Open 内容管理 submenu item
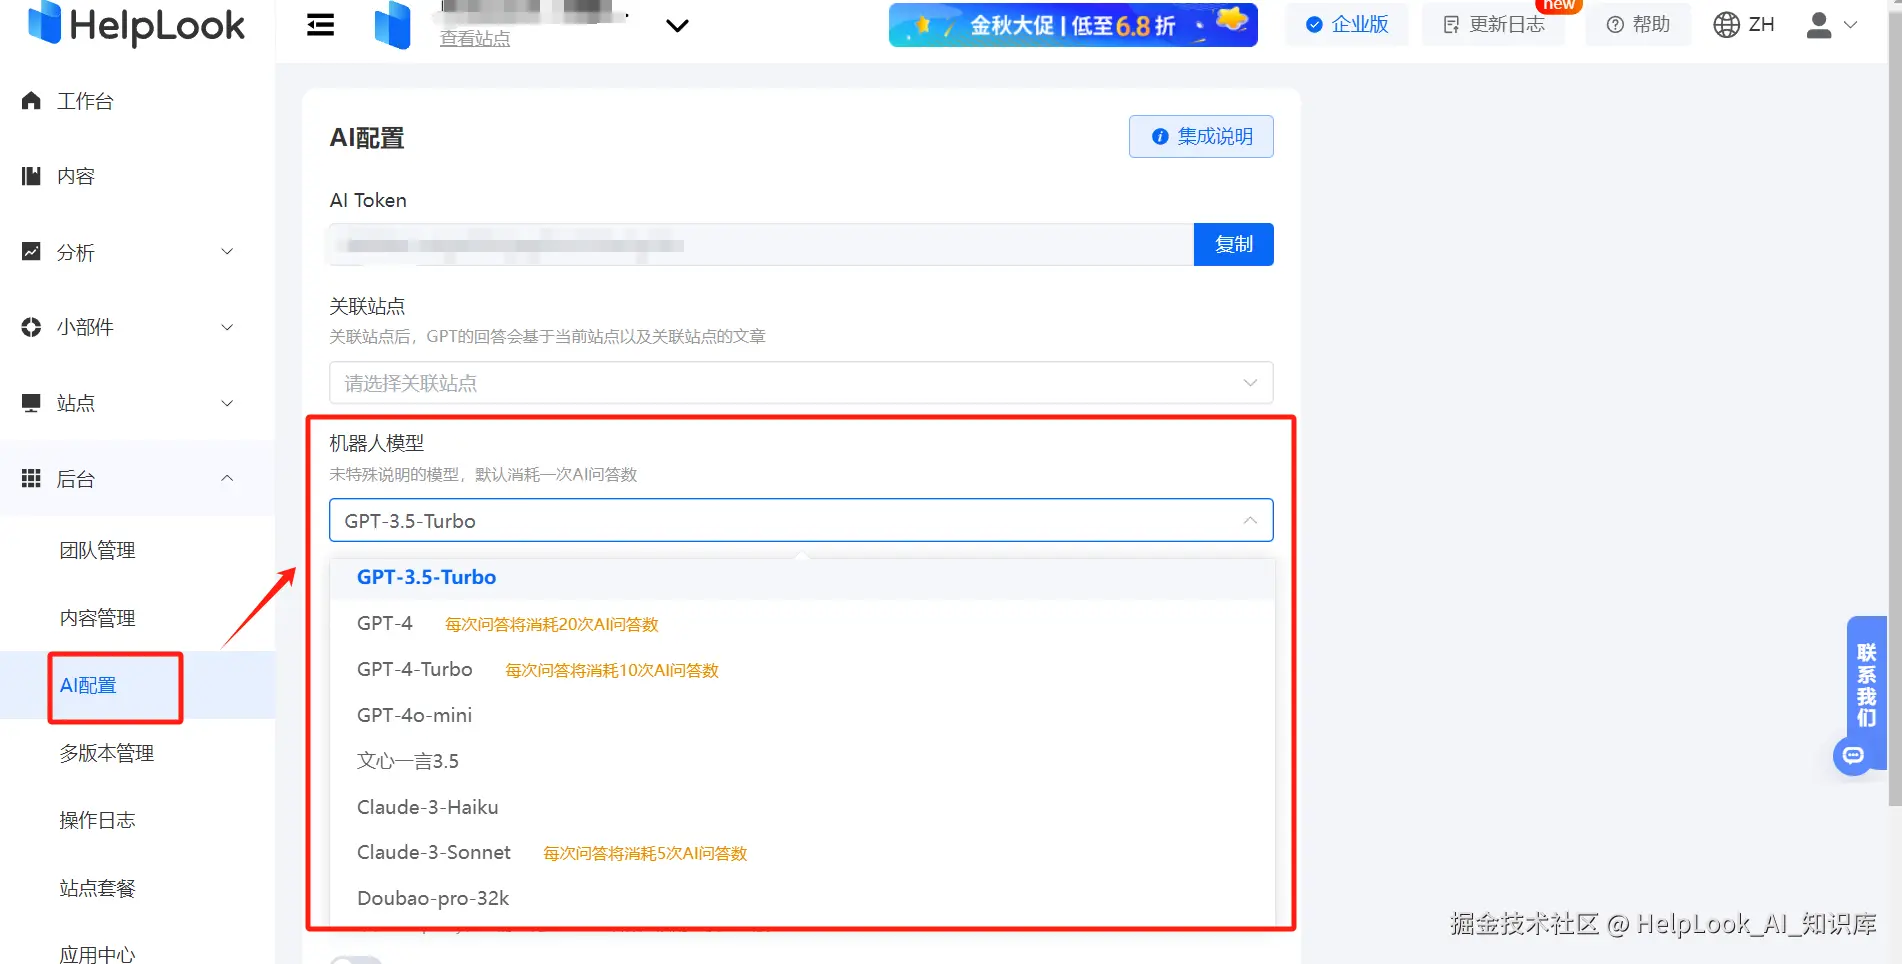1902x964 pixels. pyautogui.click(x=97, y=618)
